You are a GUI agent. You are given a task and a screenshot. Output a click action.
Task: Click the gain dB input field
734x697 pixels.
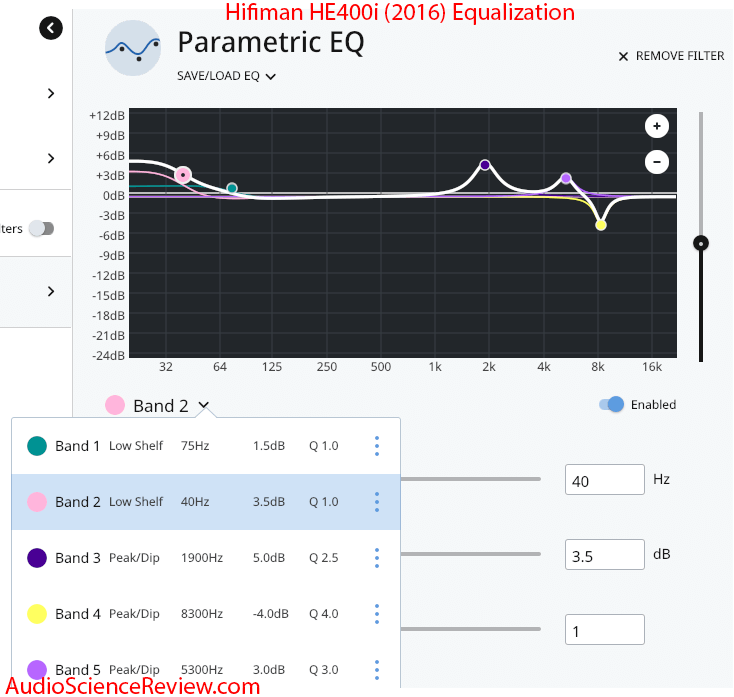pos(605,555)
